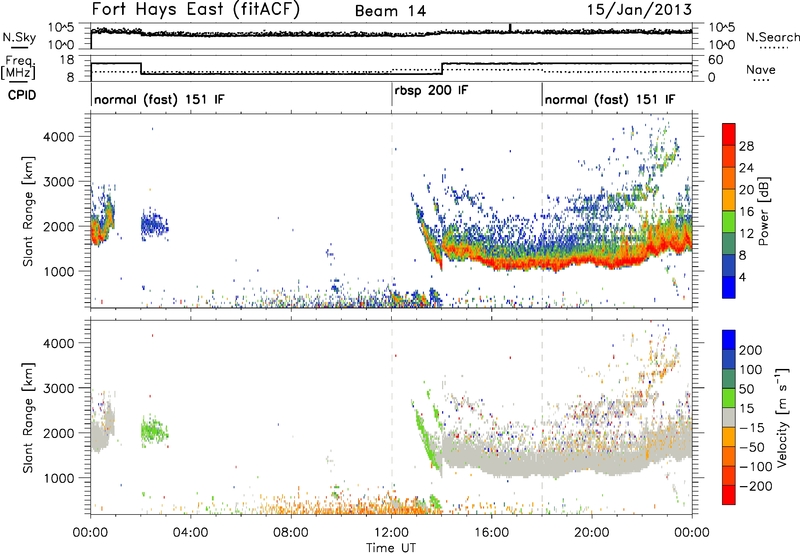This screenshot has width=800, height=554.
Task: Click the first 'normal (fast) 151 IF' label at 00:00
Action: click(x=159, y=99)
